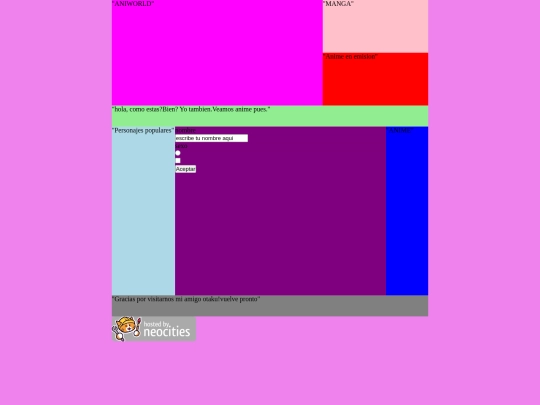Toggle the checkbox above the Aceptar button

(178, 160)
